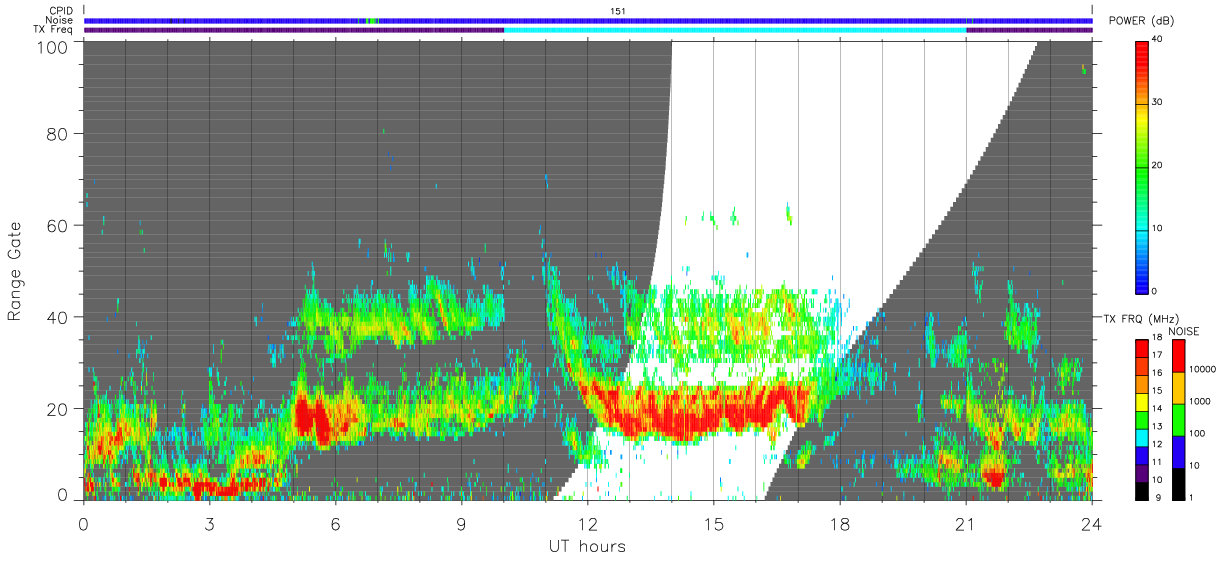
Task: Click the y-axis tick label '100'
Action: (52, 46)
